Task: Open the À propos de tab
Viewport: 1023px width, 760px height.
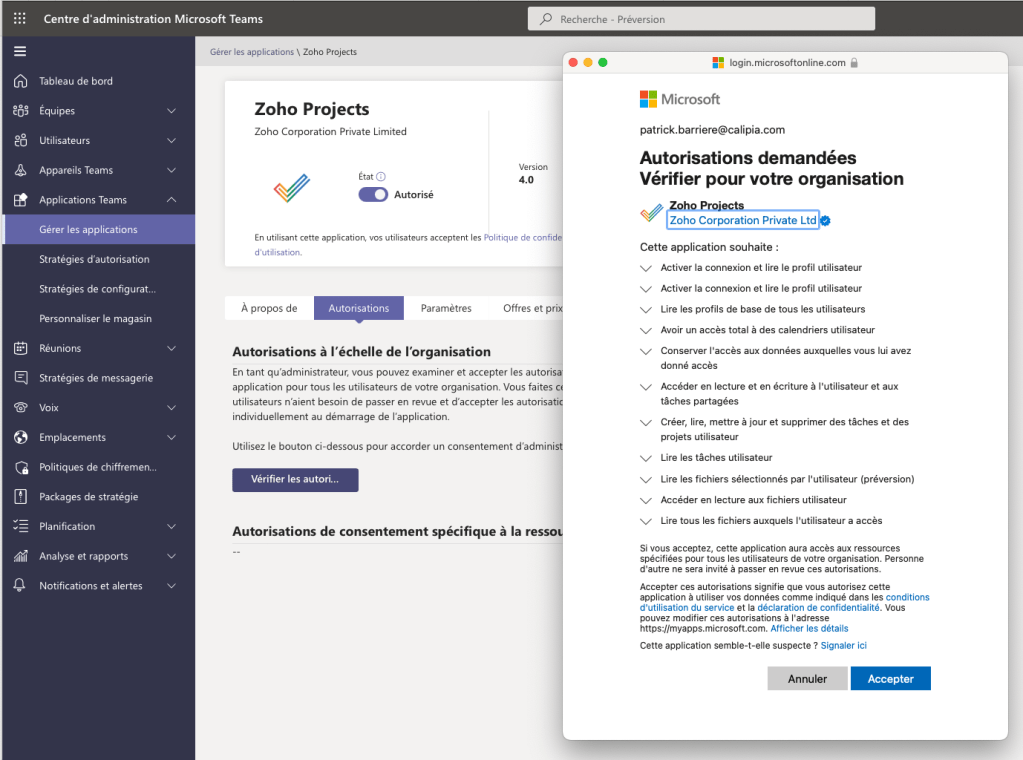Action: point(269,308)
